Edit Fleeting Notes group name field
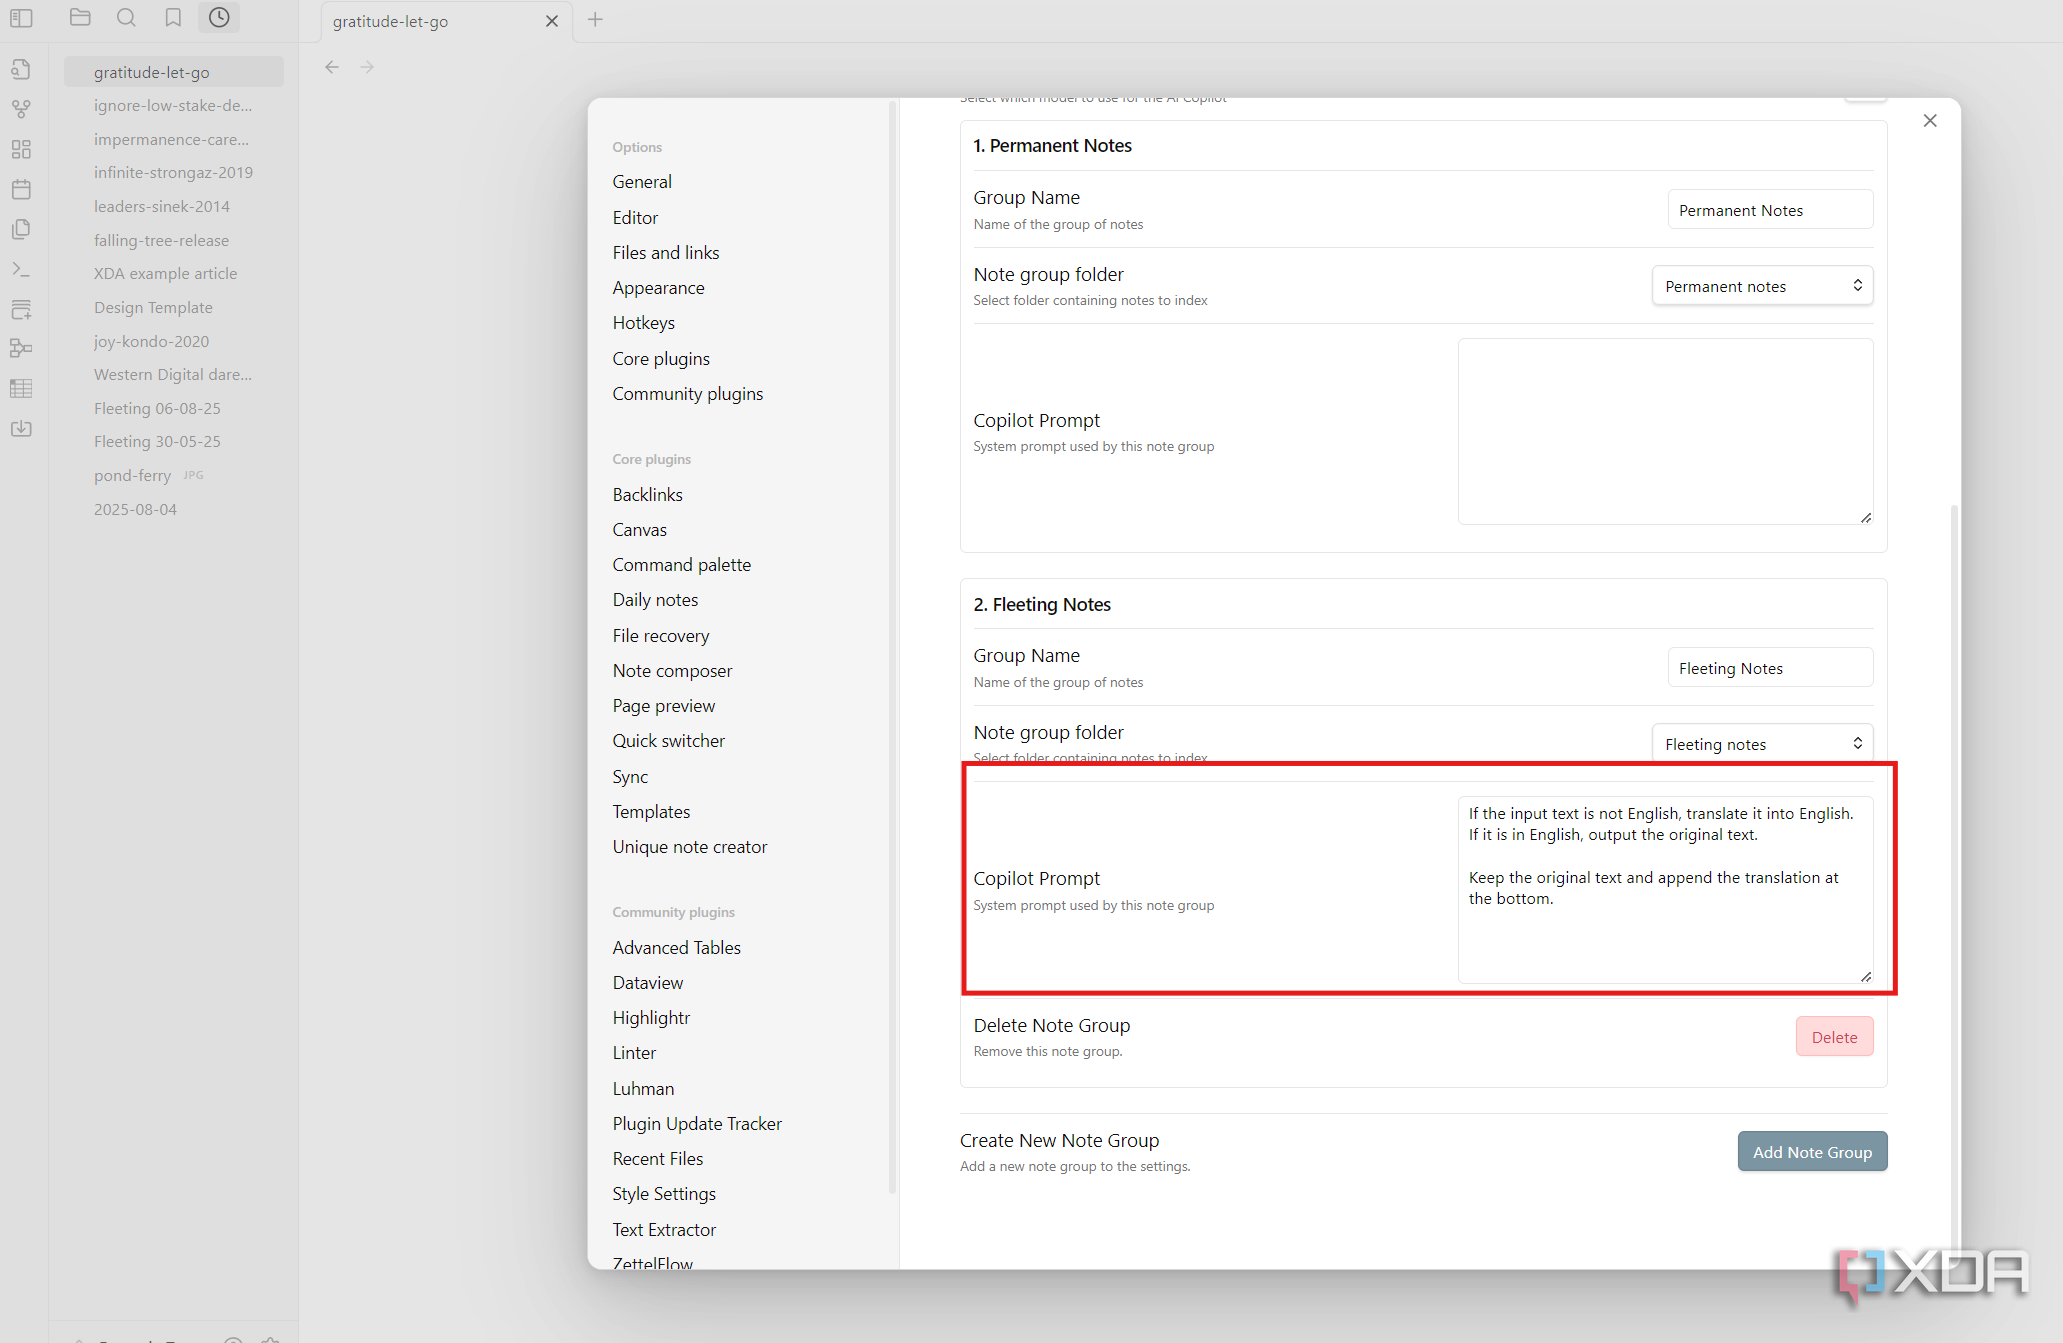 click(1770, 668)
